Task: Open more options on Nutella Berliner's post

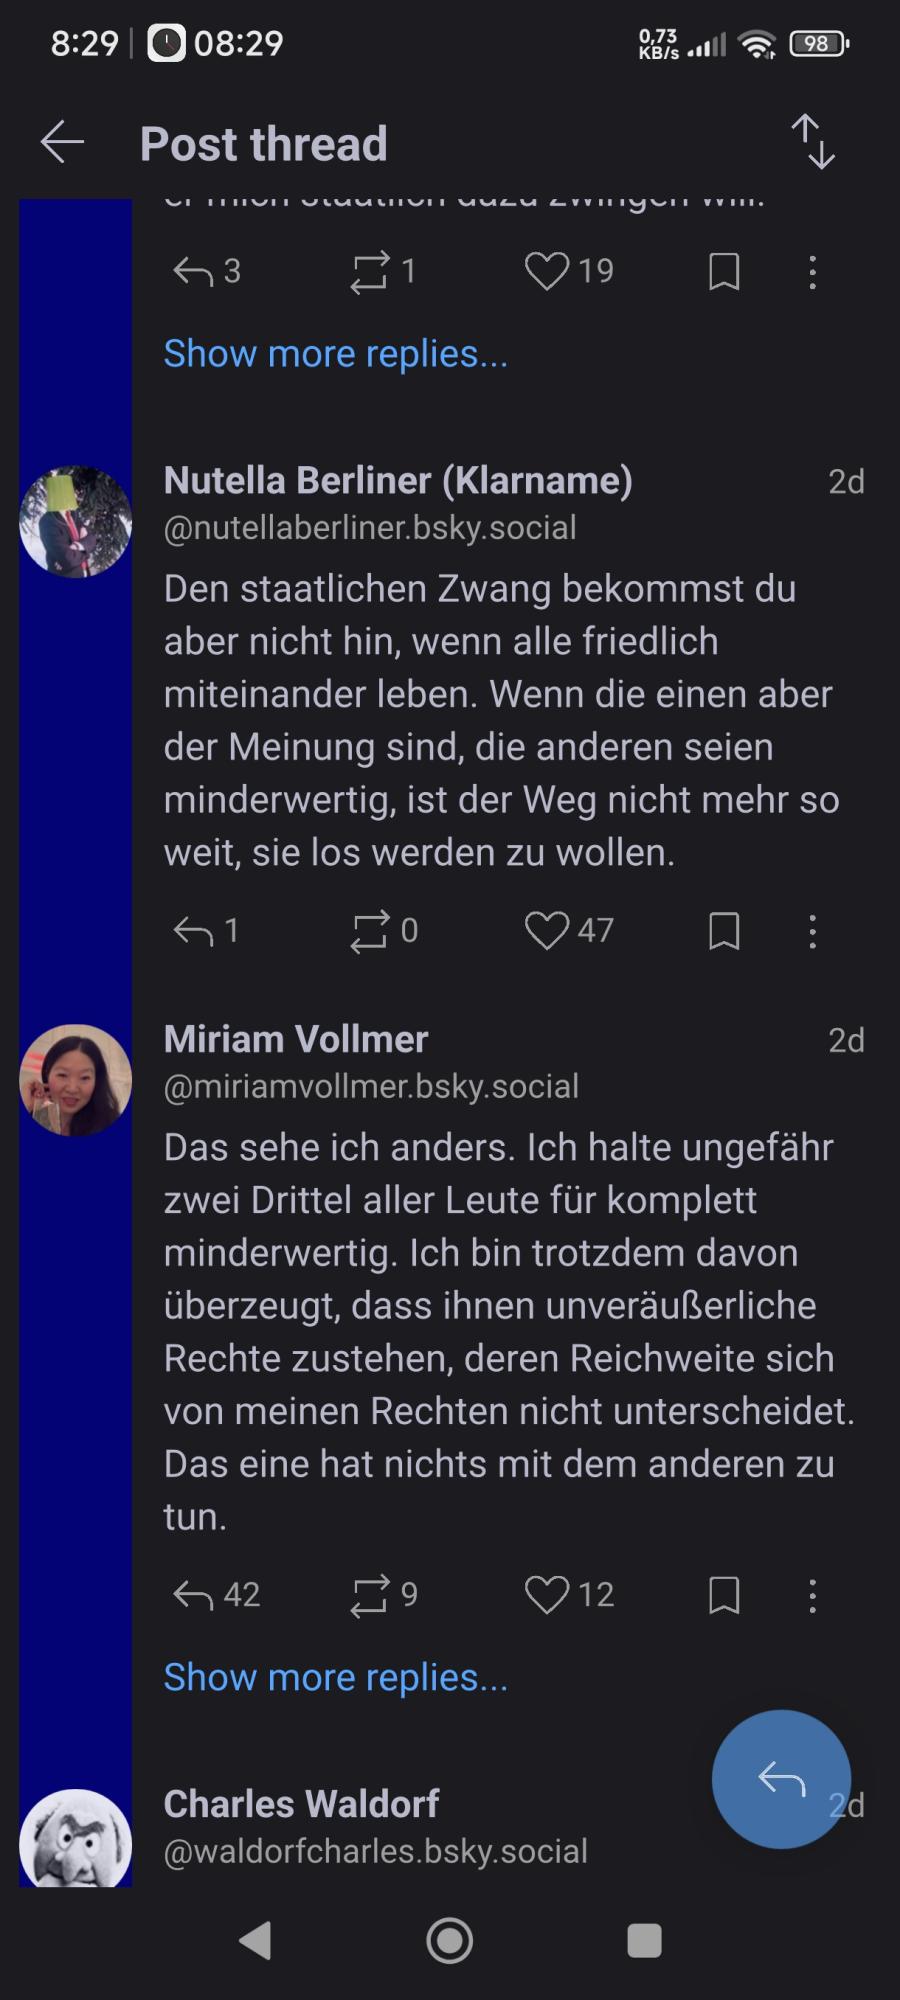Action: [x=812, y=931]
